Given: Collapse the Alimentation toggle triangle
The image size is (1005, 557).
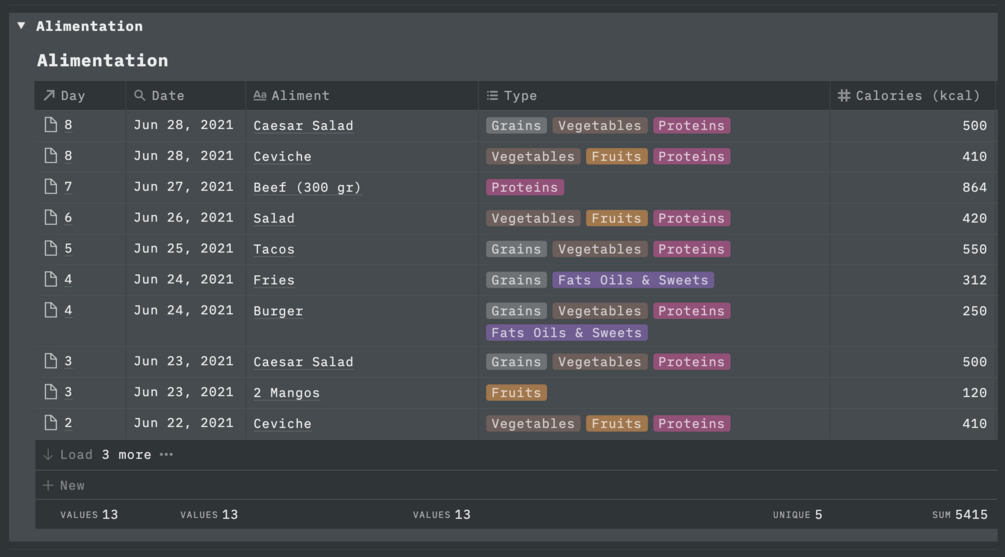Looking at the screenshot, I should tap(21, 26).
